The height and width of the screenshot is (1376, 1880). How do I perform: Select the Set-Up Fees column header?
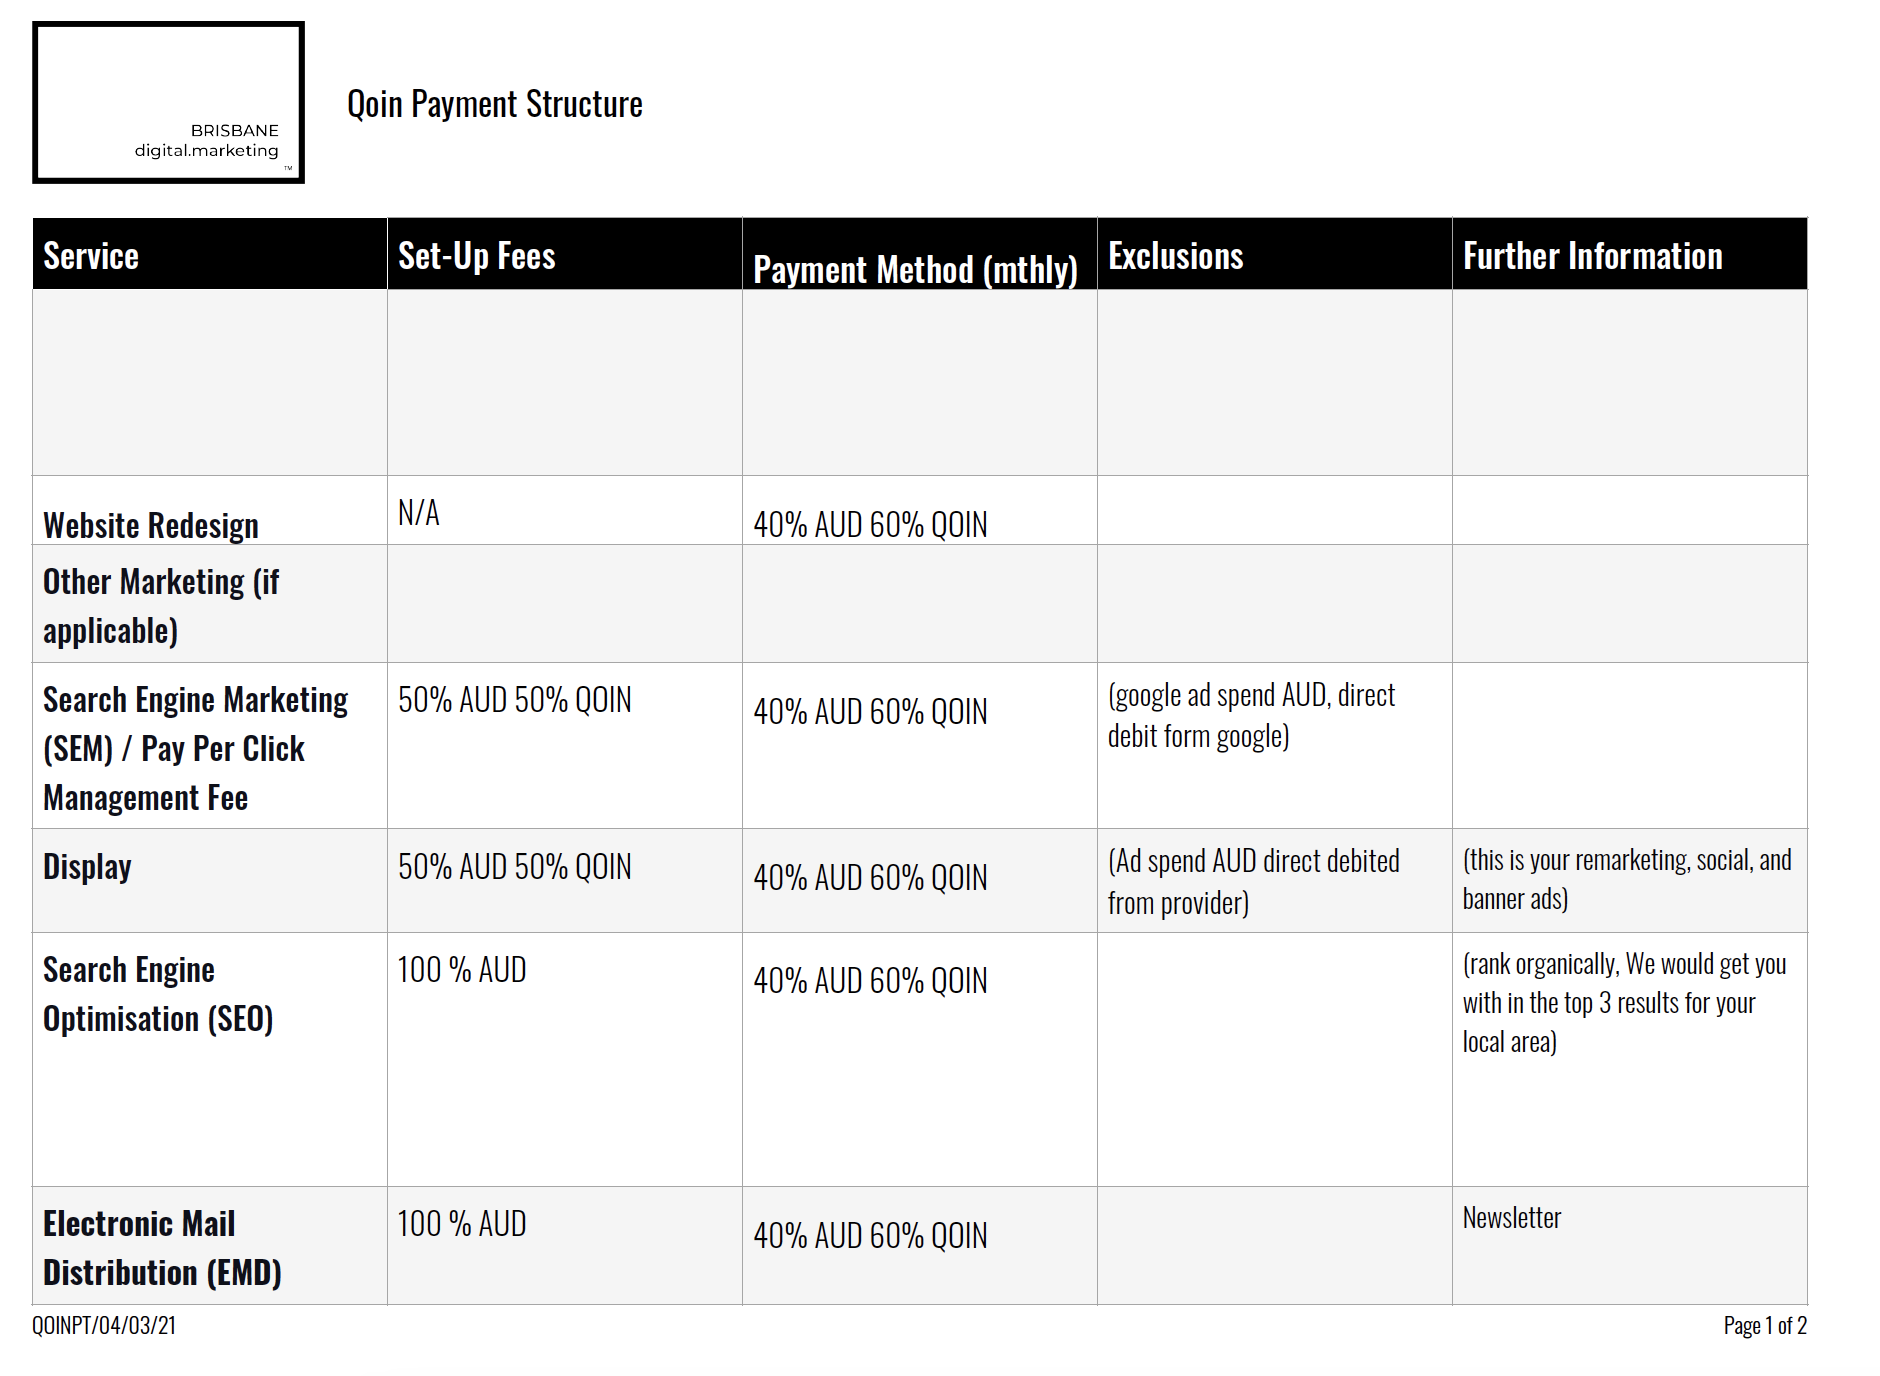click(565, 254)
